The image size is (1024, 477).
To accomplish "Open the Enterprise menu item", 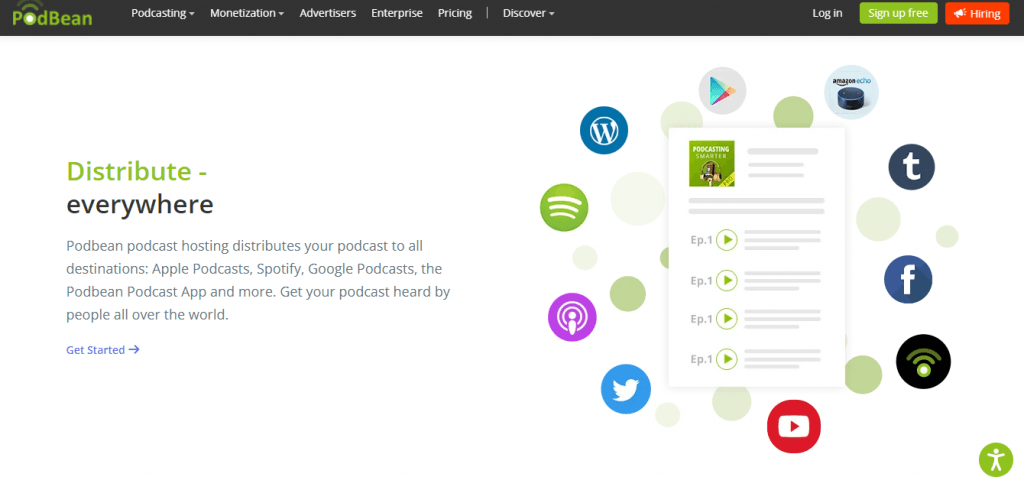I will (397, 13).
